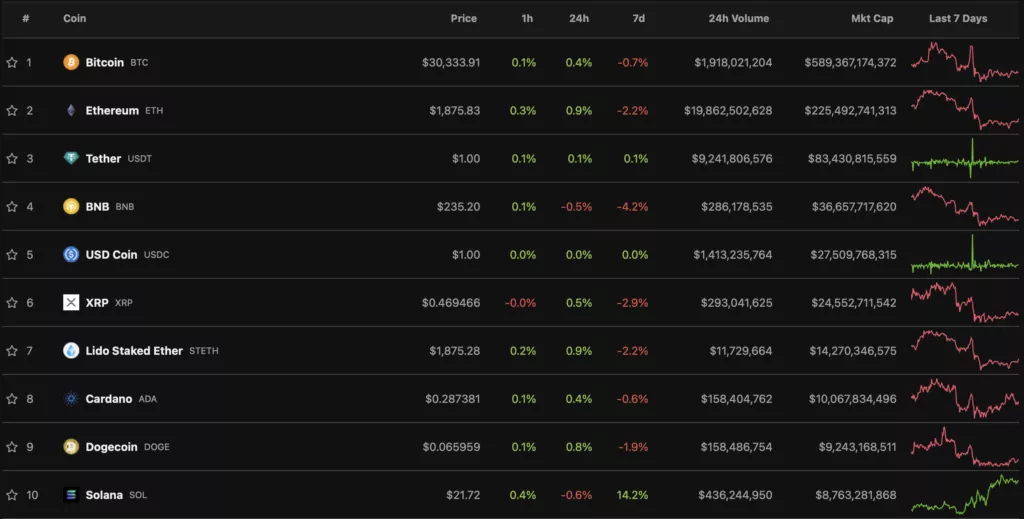The image size is (1024, 519).
Task: Click the Ethereum diamond logo icon
Action: click(71, 110)
